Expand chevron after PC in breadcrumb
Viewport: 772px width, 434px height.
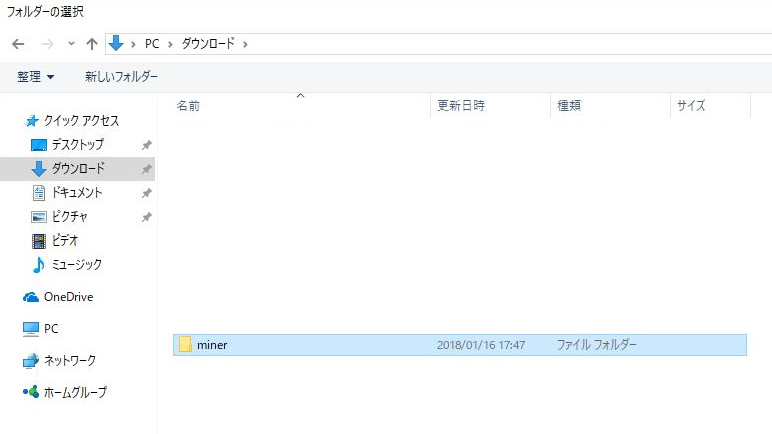point(170,44)
